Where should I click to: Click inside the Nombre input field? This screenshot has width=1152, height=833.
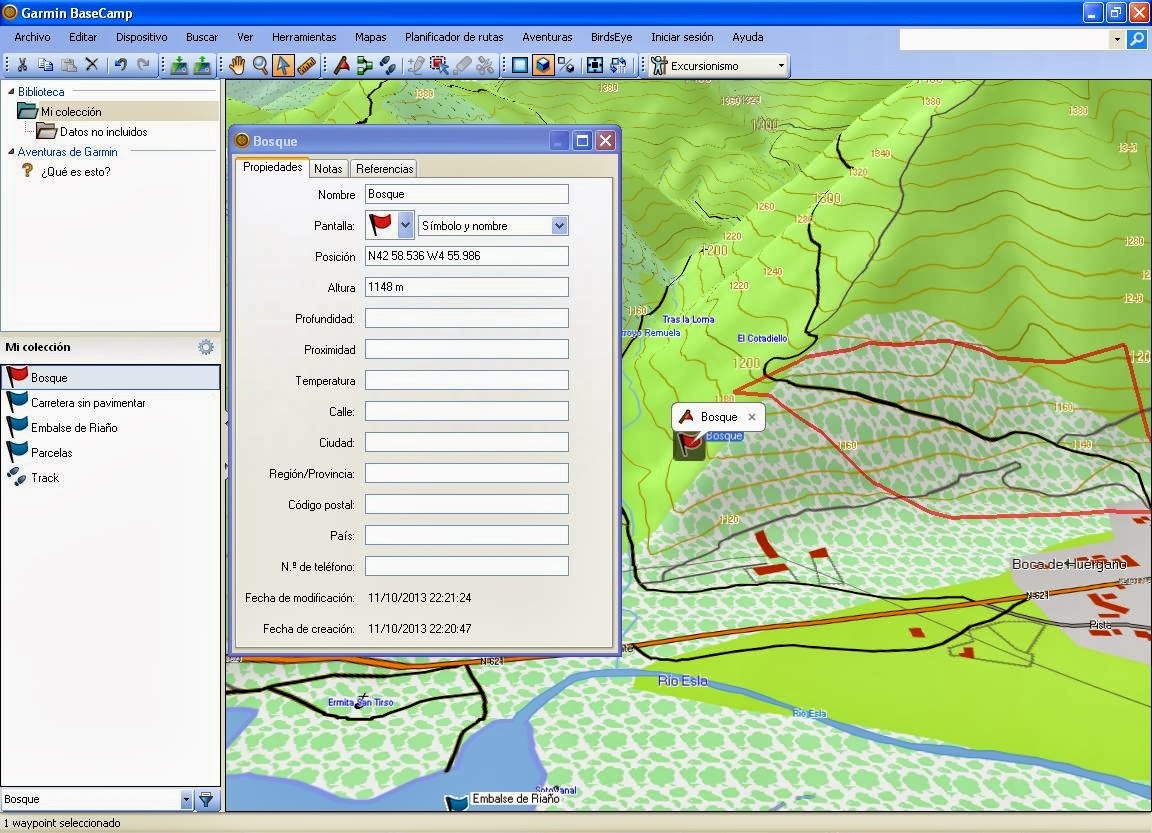point(466,193)
